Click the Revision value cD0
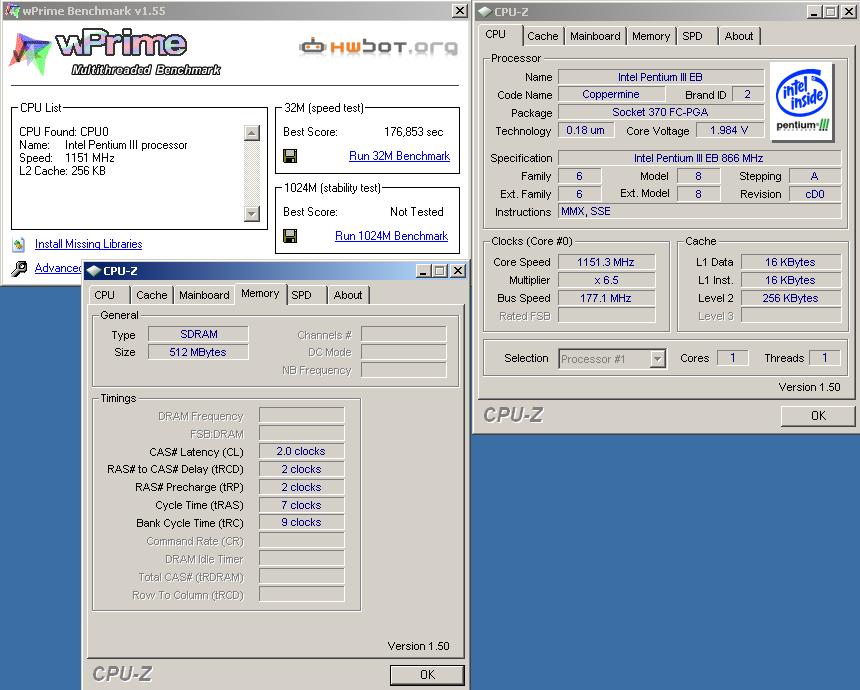 [x=814, y=194]
